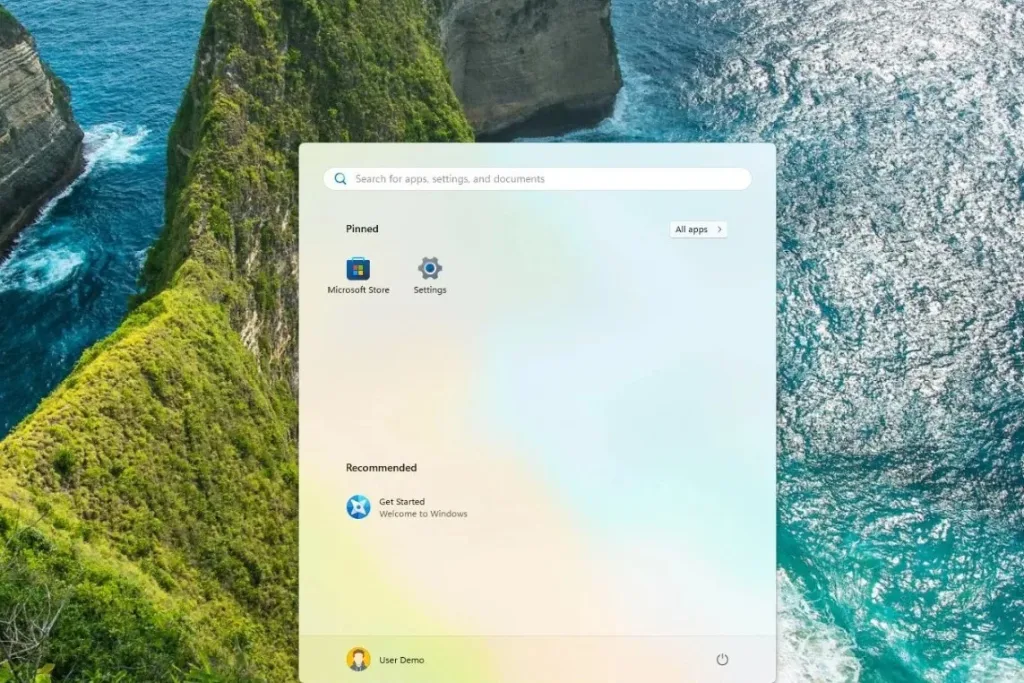This screenshot has height=683, width=1024.
Task: Click the power button icon
Action: (722, 659)
